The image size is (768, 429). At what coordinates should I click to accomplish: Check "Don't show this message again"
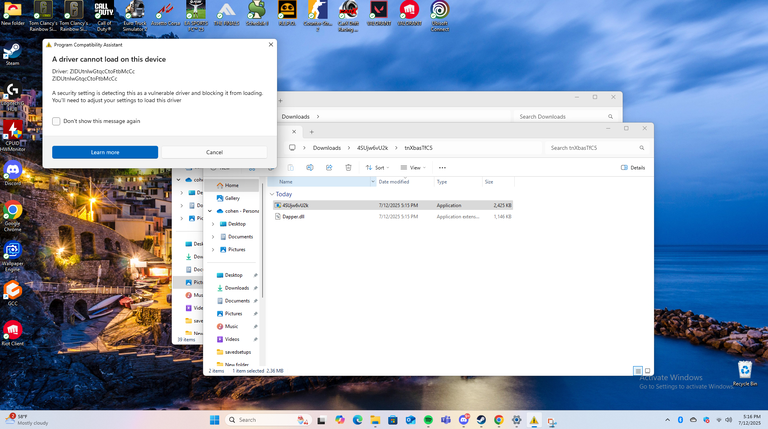coord(57,121)
